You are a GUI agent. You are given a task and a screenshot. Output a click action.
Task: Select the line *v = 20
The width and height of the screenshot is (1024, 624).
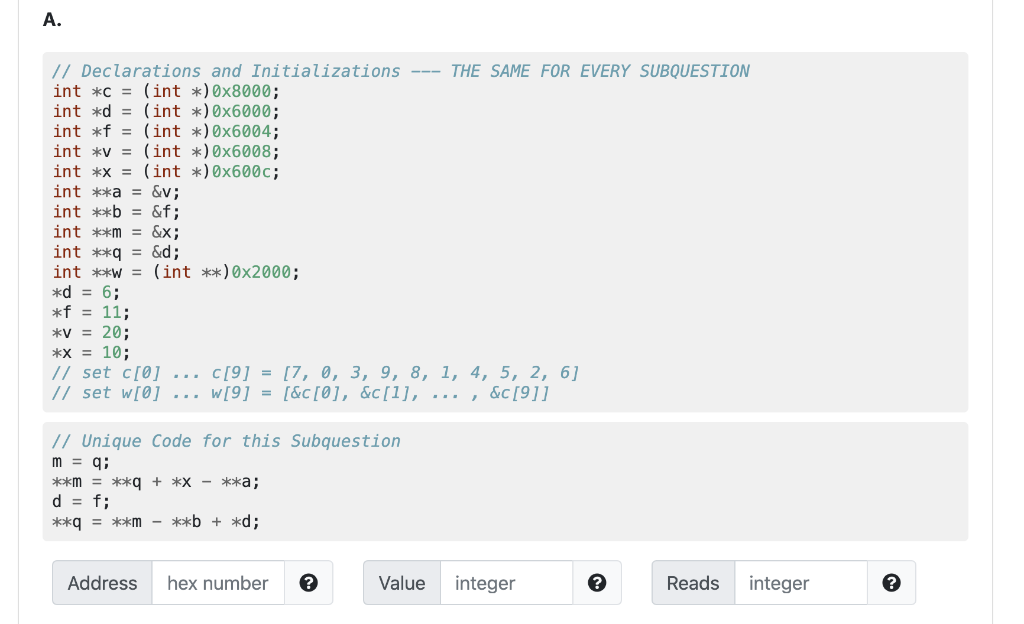tap(90, 331)
